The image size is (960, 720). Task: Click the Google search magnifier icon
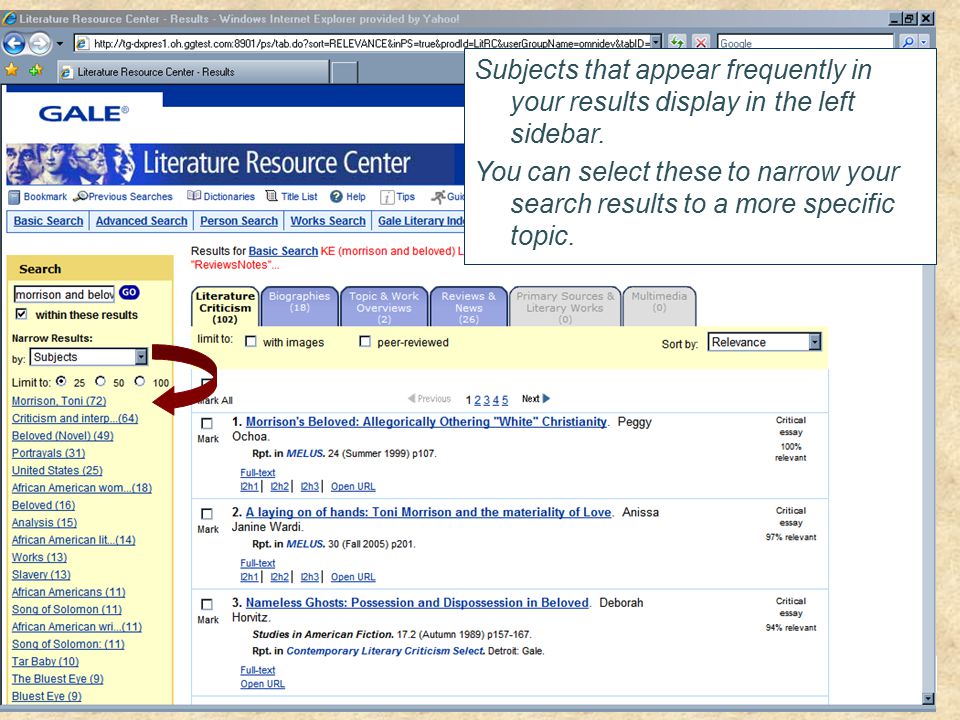[x=908, y=42]
